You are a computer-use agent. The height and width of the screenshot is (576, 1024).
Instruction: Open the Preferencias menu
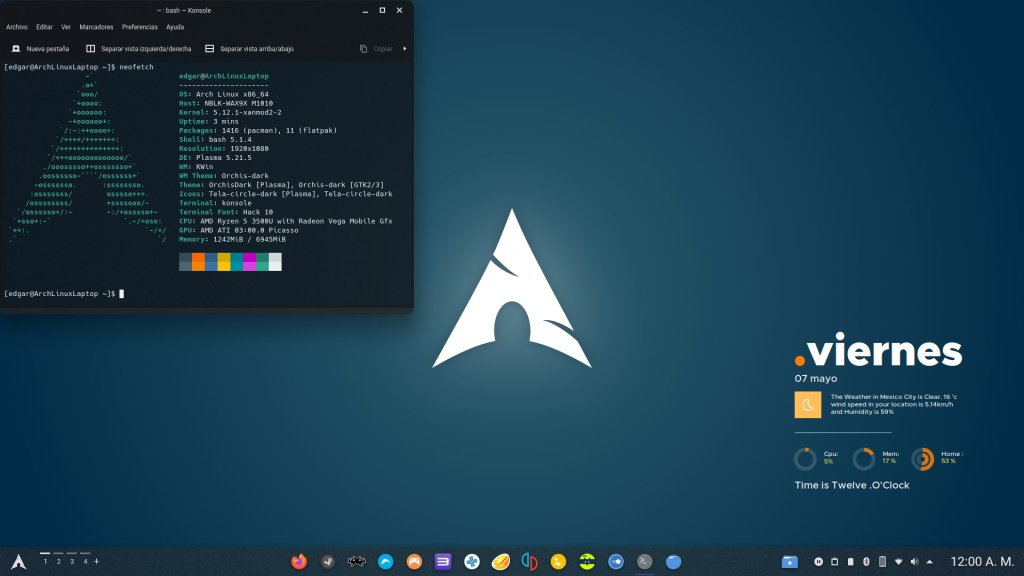pyautogui.click(x=140, y=27)
